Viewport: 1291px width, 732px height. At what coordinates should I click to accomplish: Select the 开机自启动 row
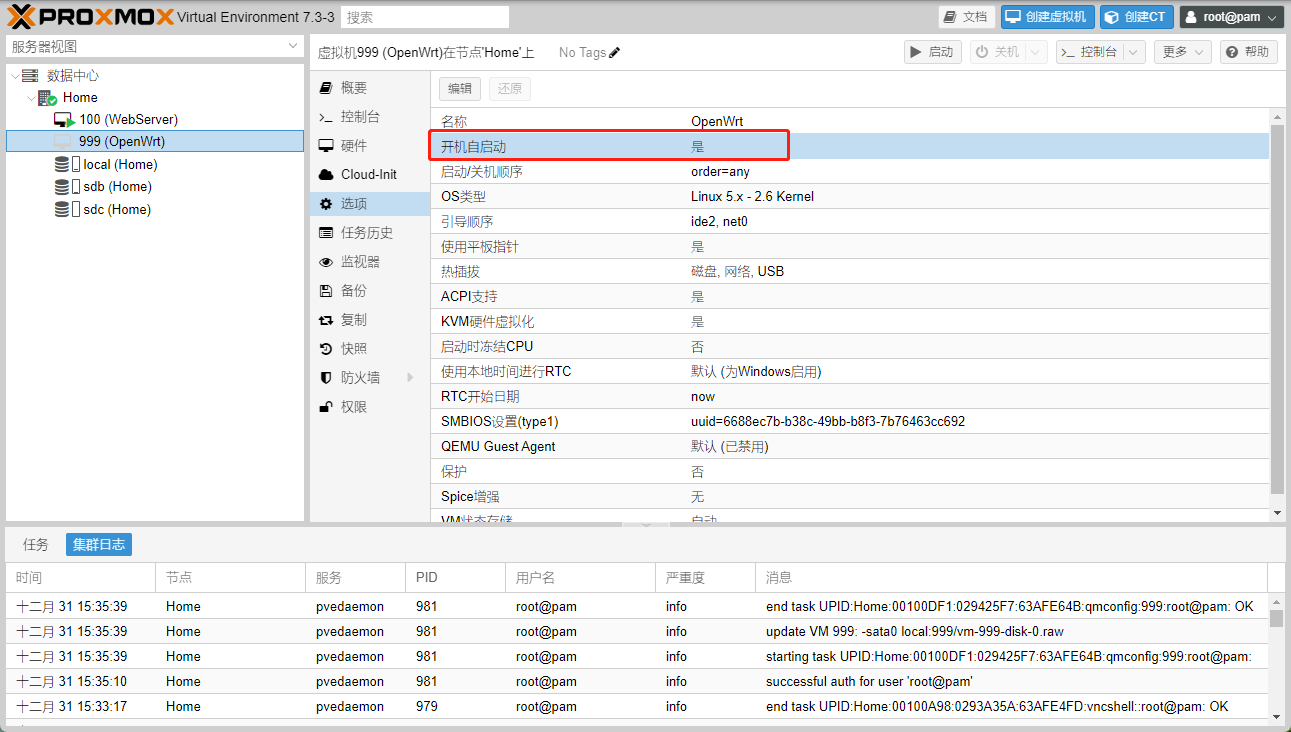click(x=852, y=146)
